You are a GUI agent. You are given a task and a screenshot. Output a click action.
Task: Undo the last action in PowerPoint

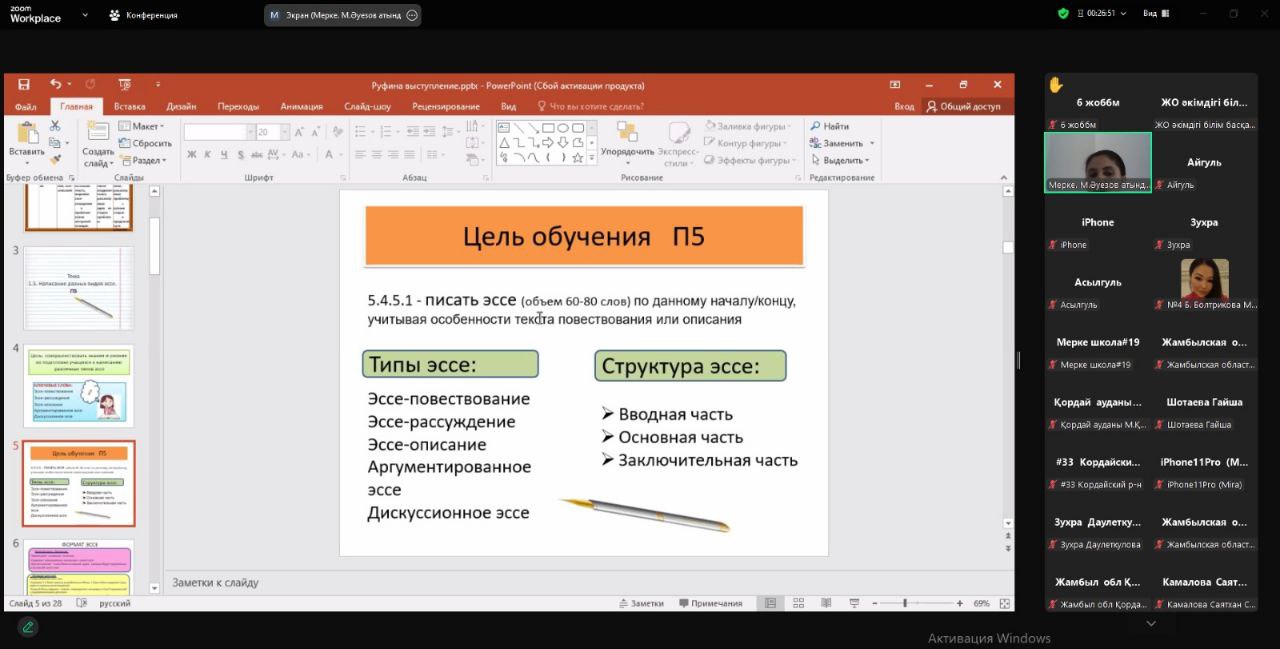(56, 85)
